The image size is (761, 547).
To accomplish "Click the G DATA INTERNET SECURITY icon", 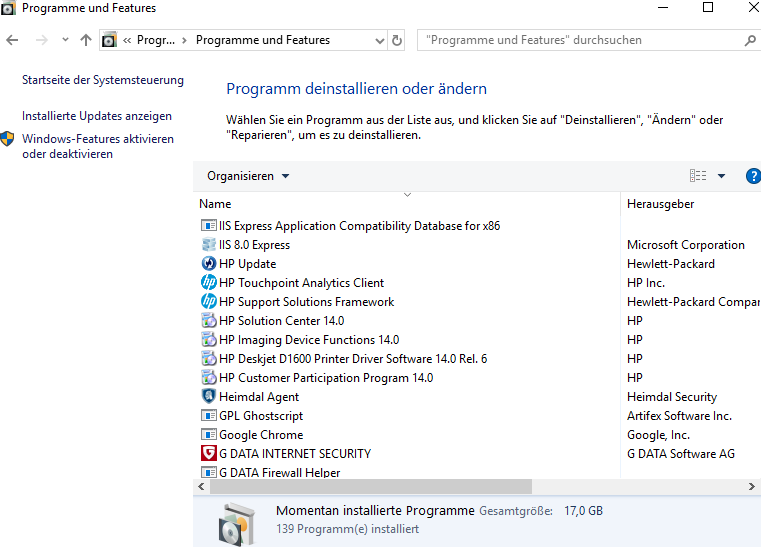I will (209, 453).
